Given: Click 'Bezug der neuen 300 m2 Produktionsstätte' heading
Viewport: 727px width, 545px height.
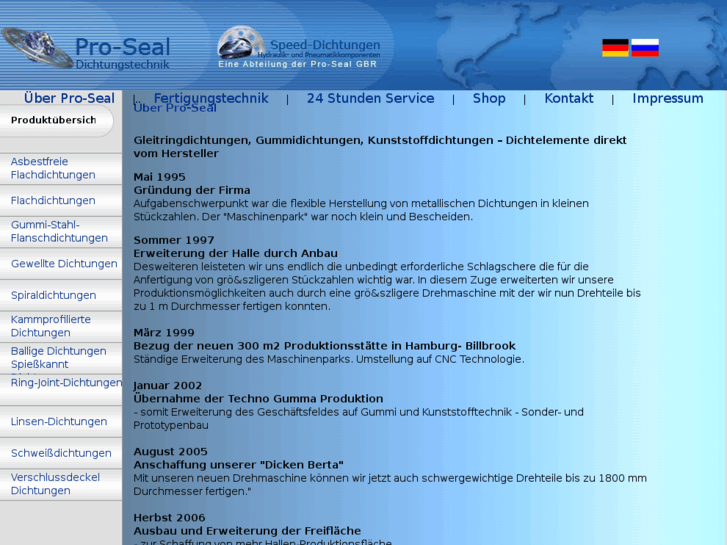Looking at the screenshot, I should [x=325, y=346].
